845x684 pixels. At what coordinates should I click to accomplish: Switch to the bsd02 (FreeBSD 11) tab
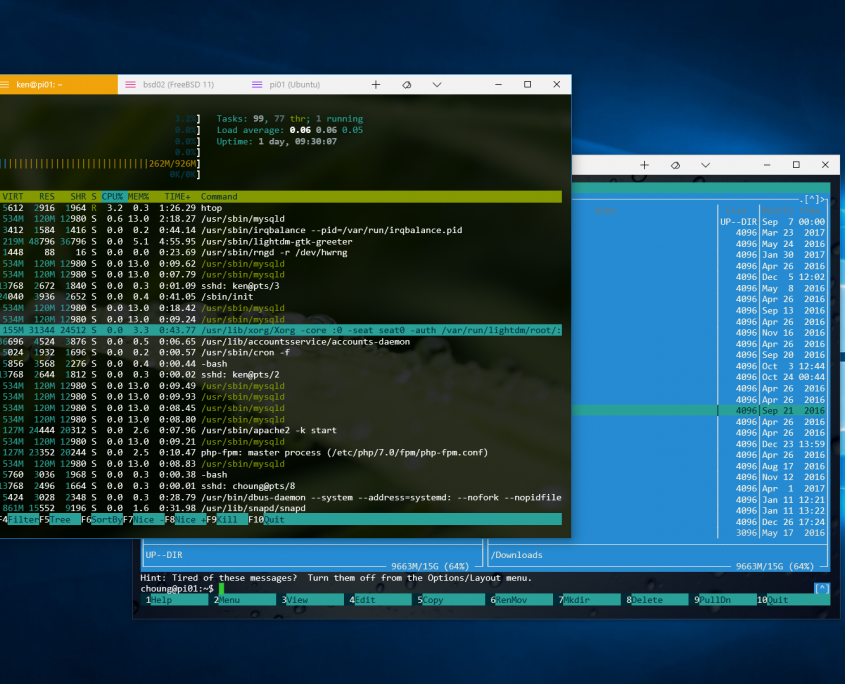pos(177,85)
